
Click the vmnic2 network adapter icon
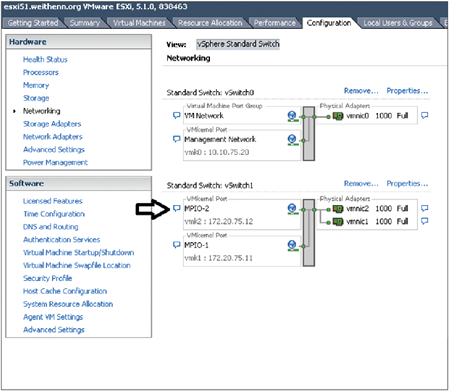pyautogui.click(x=338, y=209)
